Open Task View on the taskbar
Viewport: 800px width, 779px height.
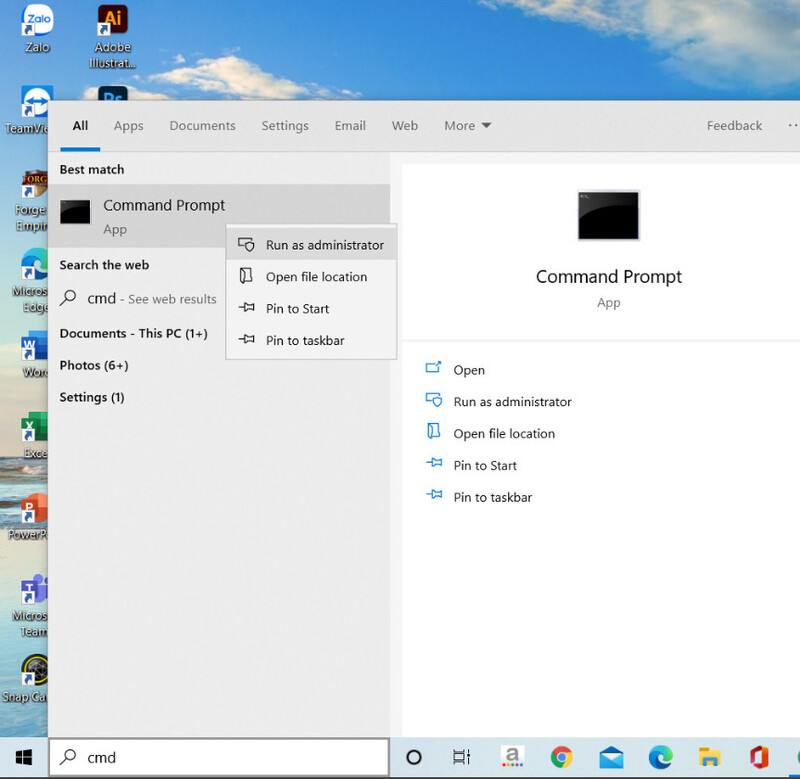462,757
